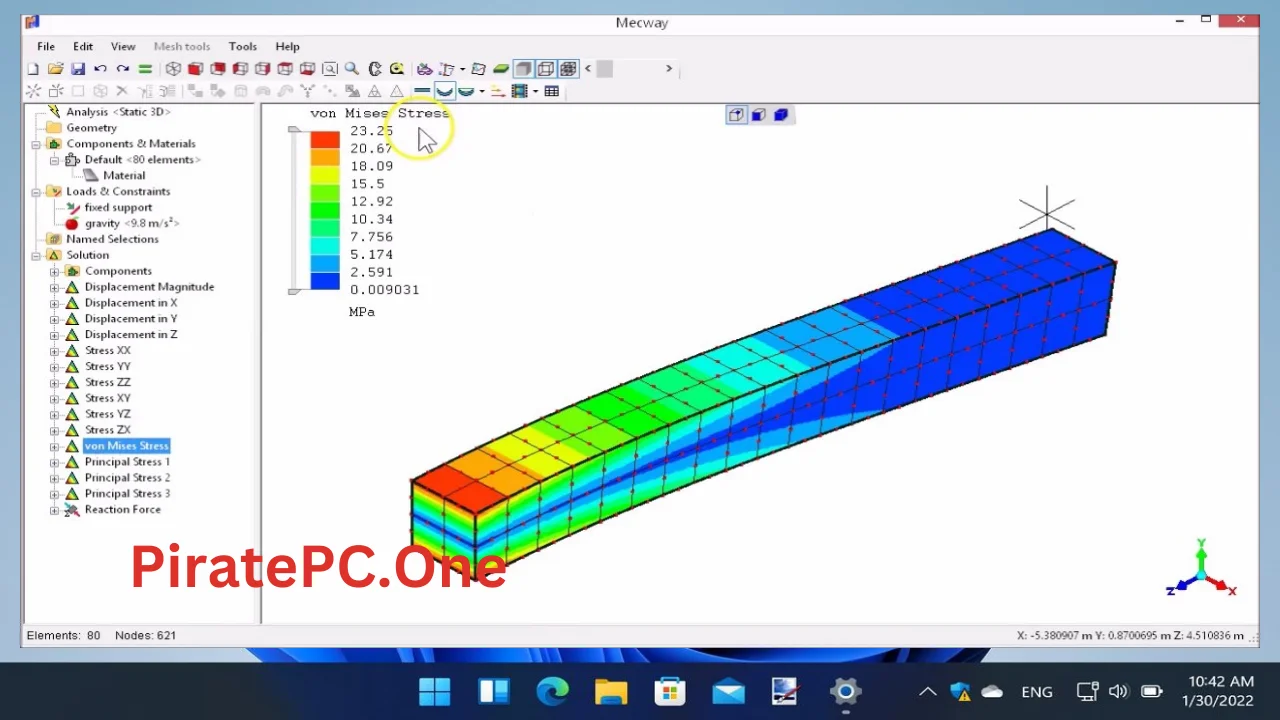Screen dimensions: 1280x720
Task: Open the clock showing 10:42 AM
Action: 1217,691
